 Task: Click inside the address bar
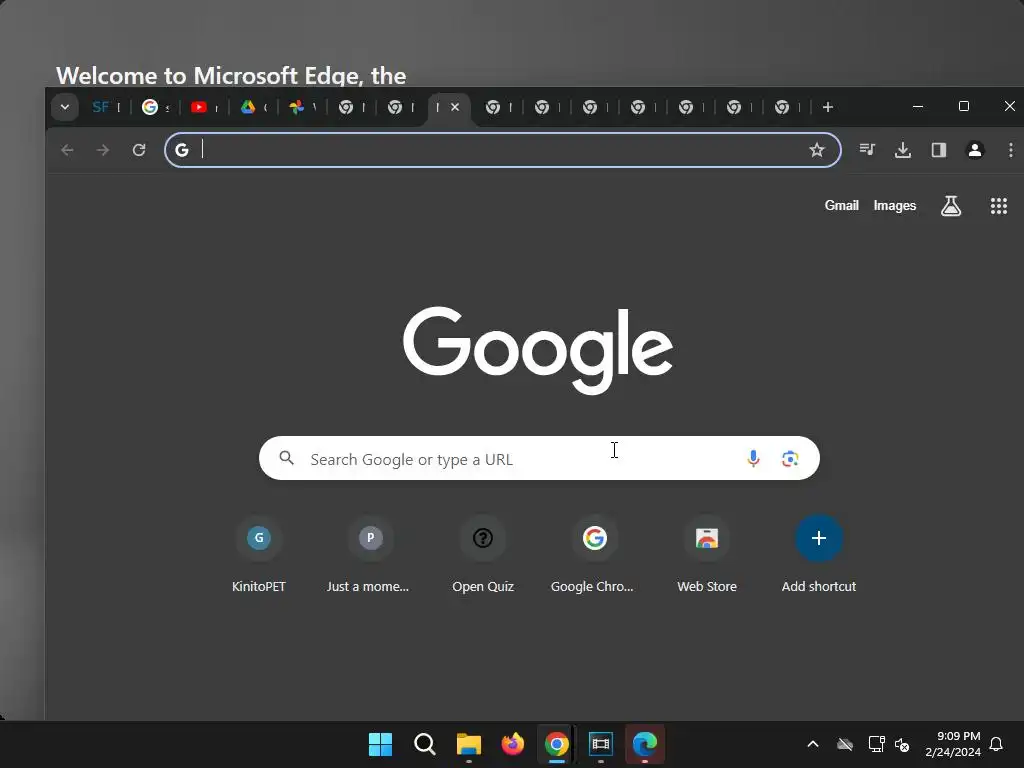(502, 150)
